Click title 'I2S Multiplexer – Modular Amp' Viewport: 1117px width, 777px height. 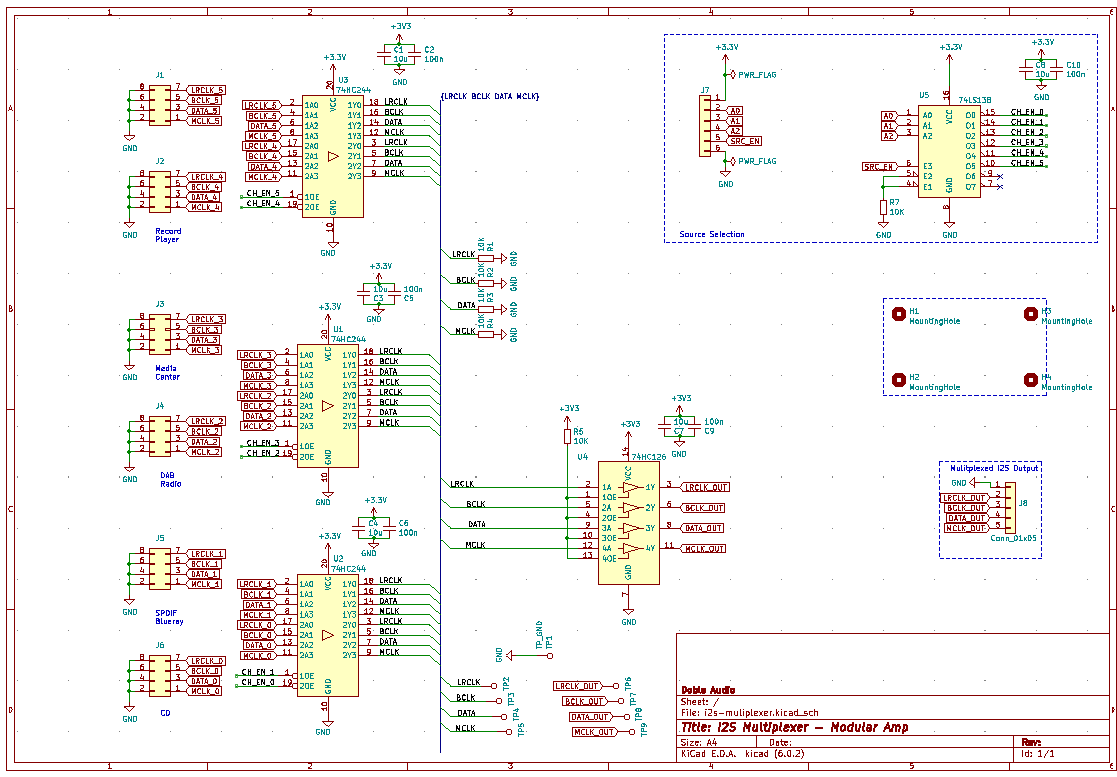(794, 727)
